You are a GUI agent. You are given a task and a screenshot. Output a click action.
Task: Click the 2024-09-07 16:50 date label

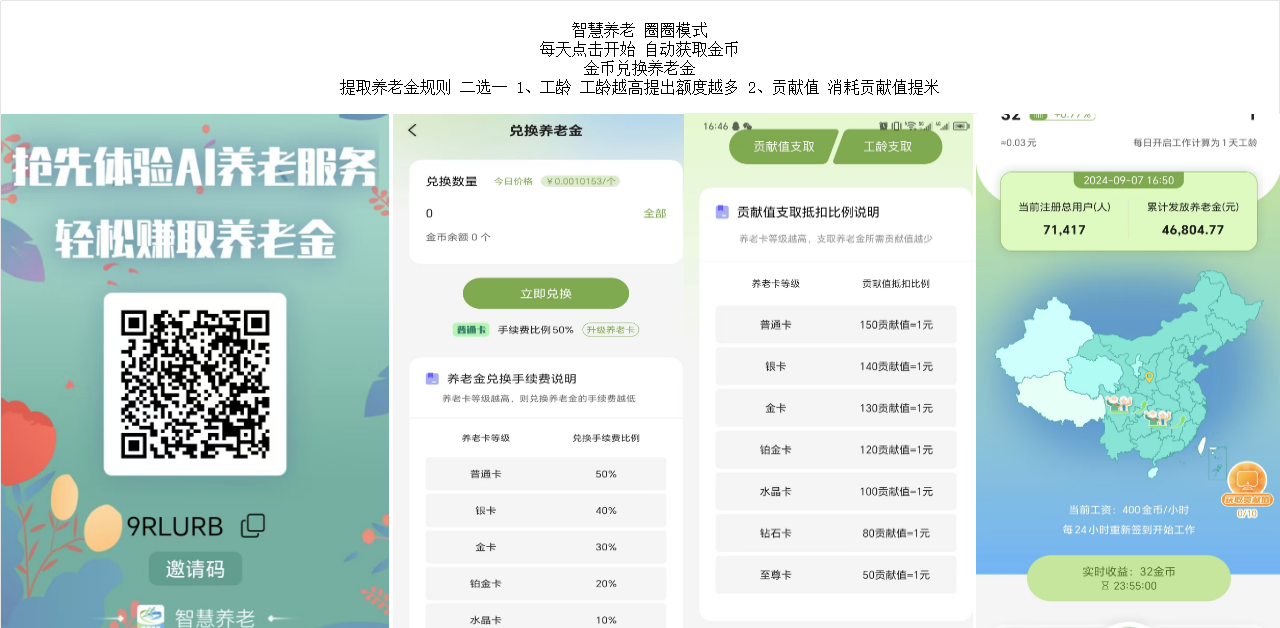click(1129, 181)
